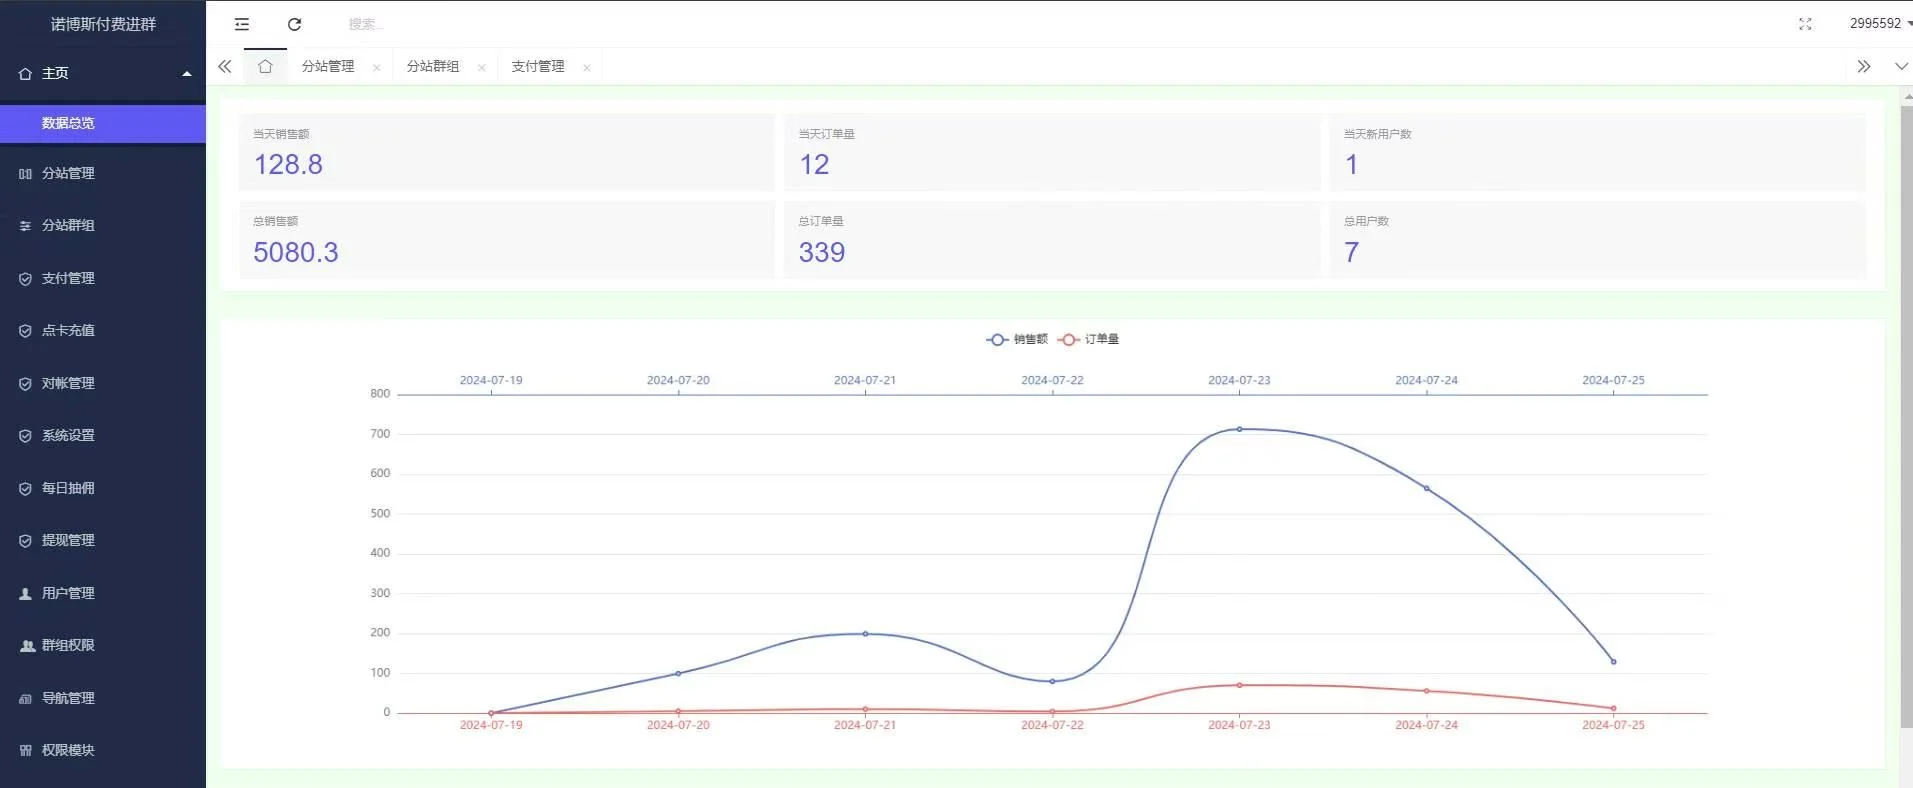This screenshot has height=788, width=1913.
Task: Click the 总订单量 value 339
Action: point(822,252)
